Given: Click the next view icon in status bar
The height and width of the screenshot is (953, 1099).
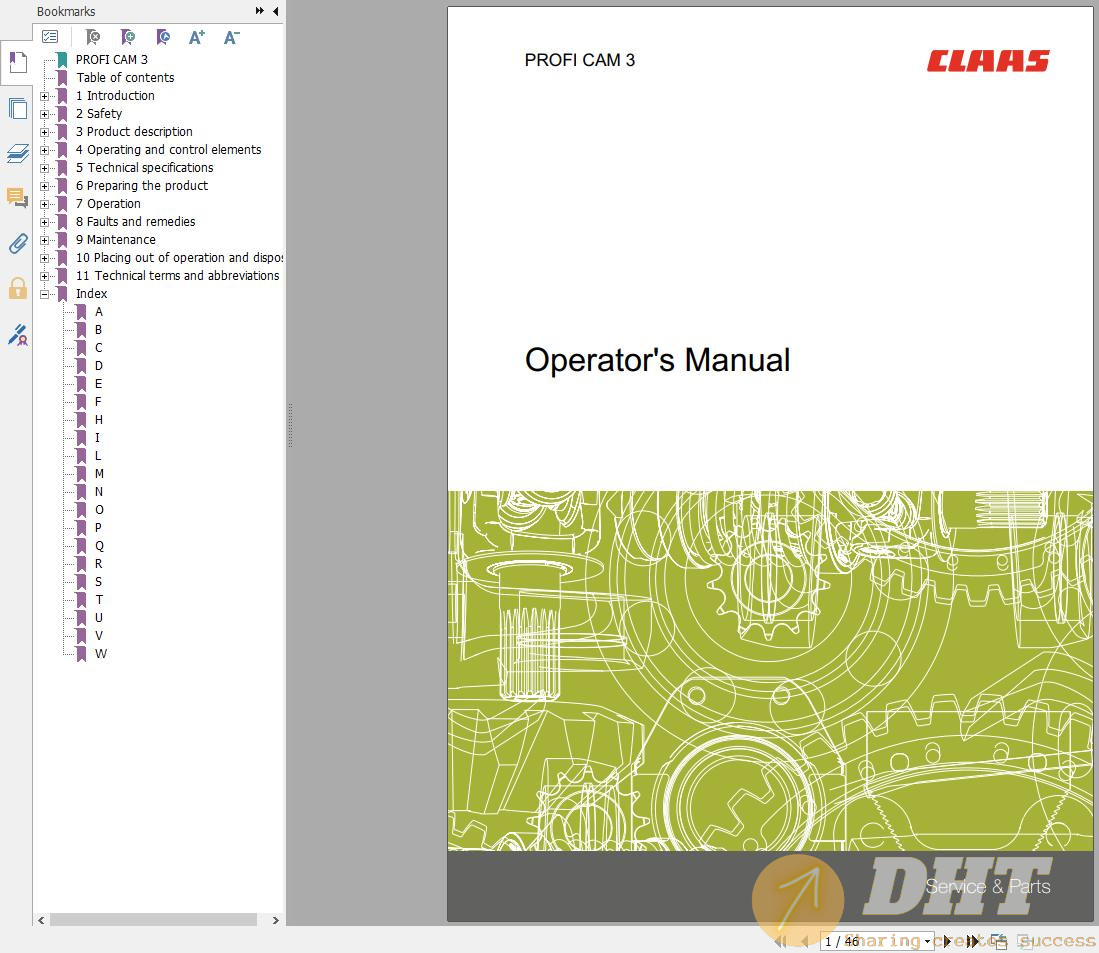Looking at the screenshot, I should pyautogui.click(x=1024, y=941).
